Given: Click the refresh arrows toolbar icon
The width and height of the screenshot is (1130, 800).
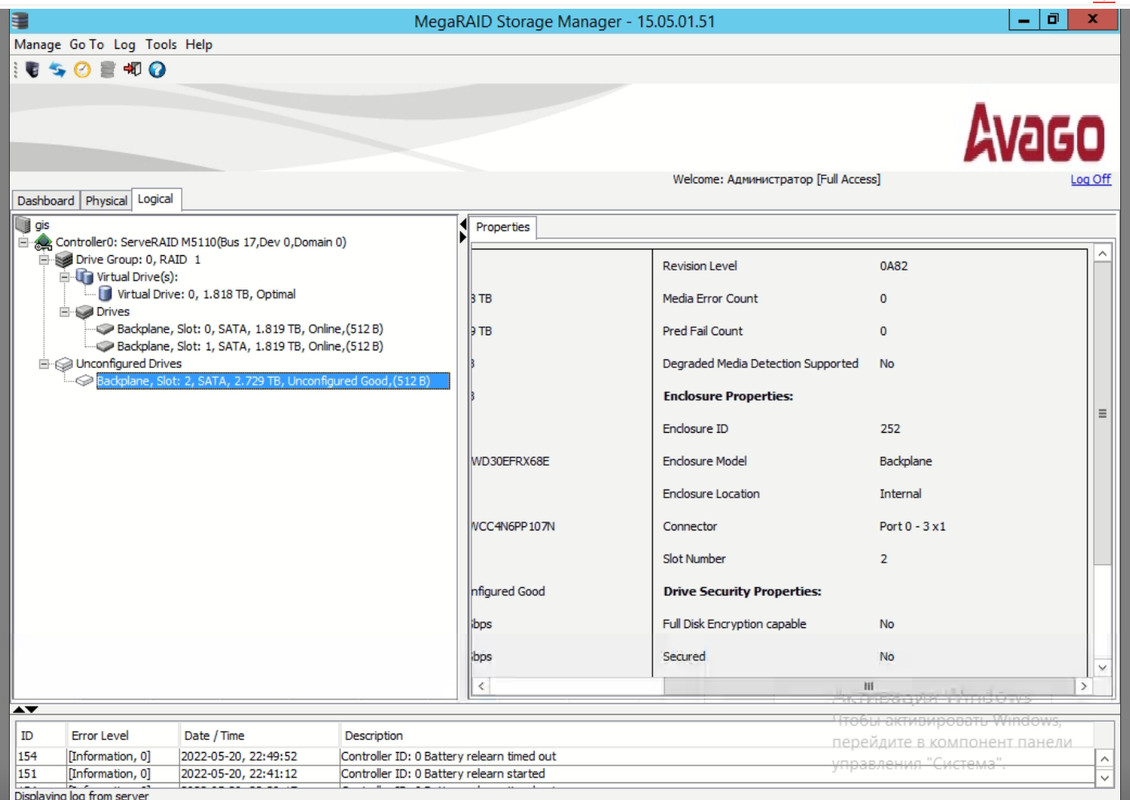Looking at the screenshot, I should [x=57, y=69].
